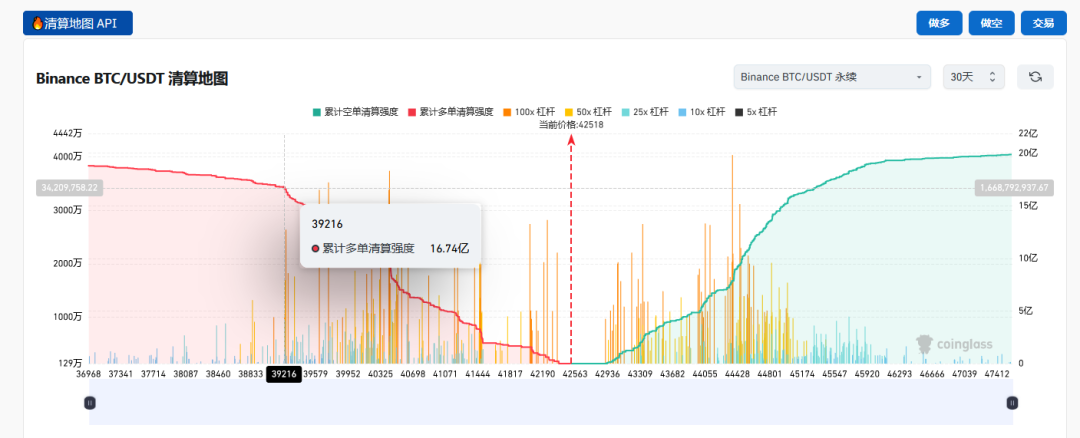Click left y-axis label 2000万
Screen dimensions: 1080x438
click(68, 263)
